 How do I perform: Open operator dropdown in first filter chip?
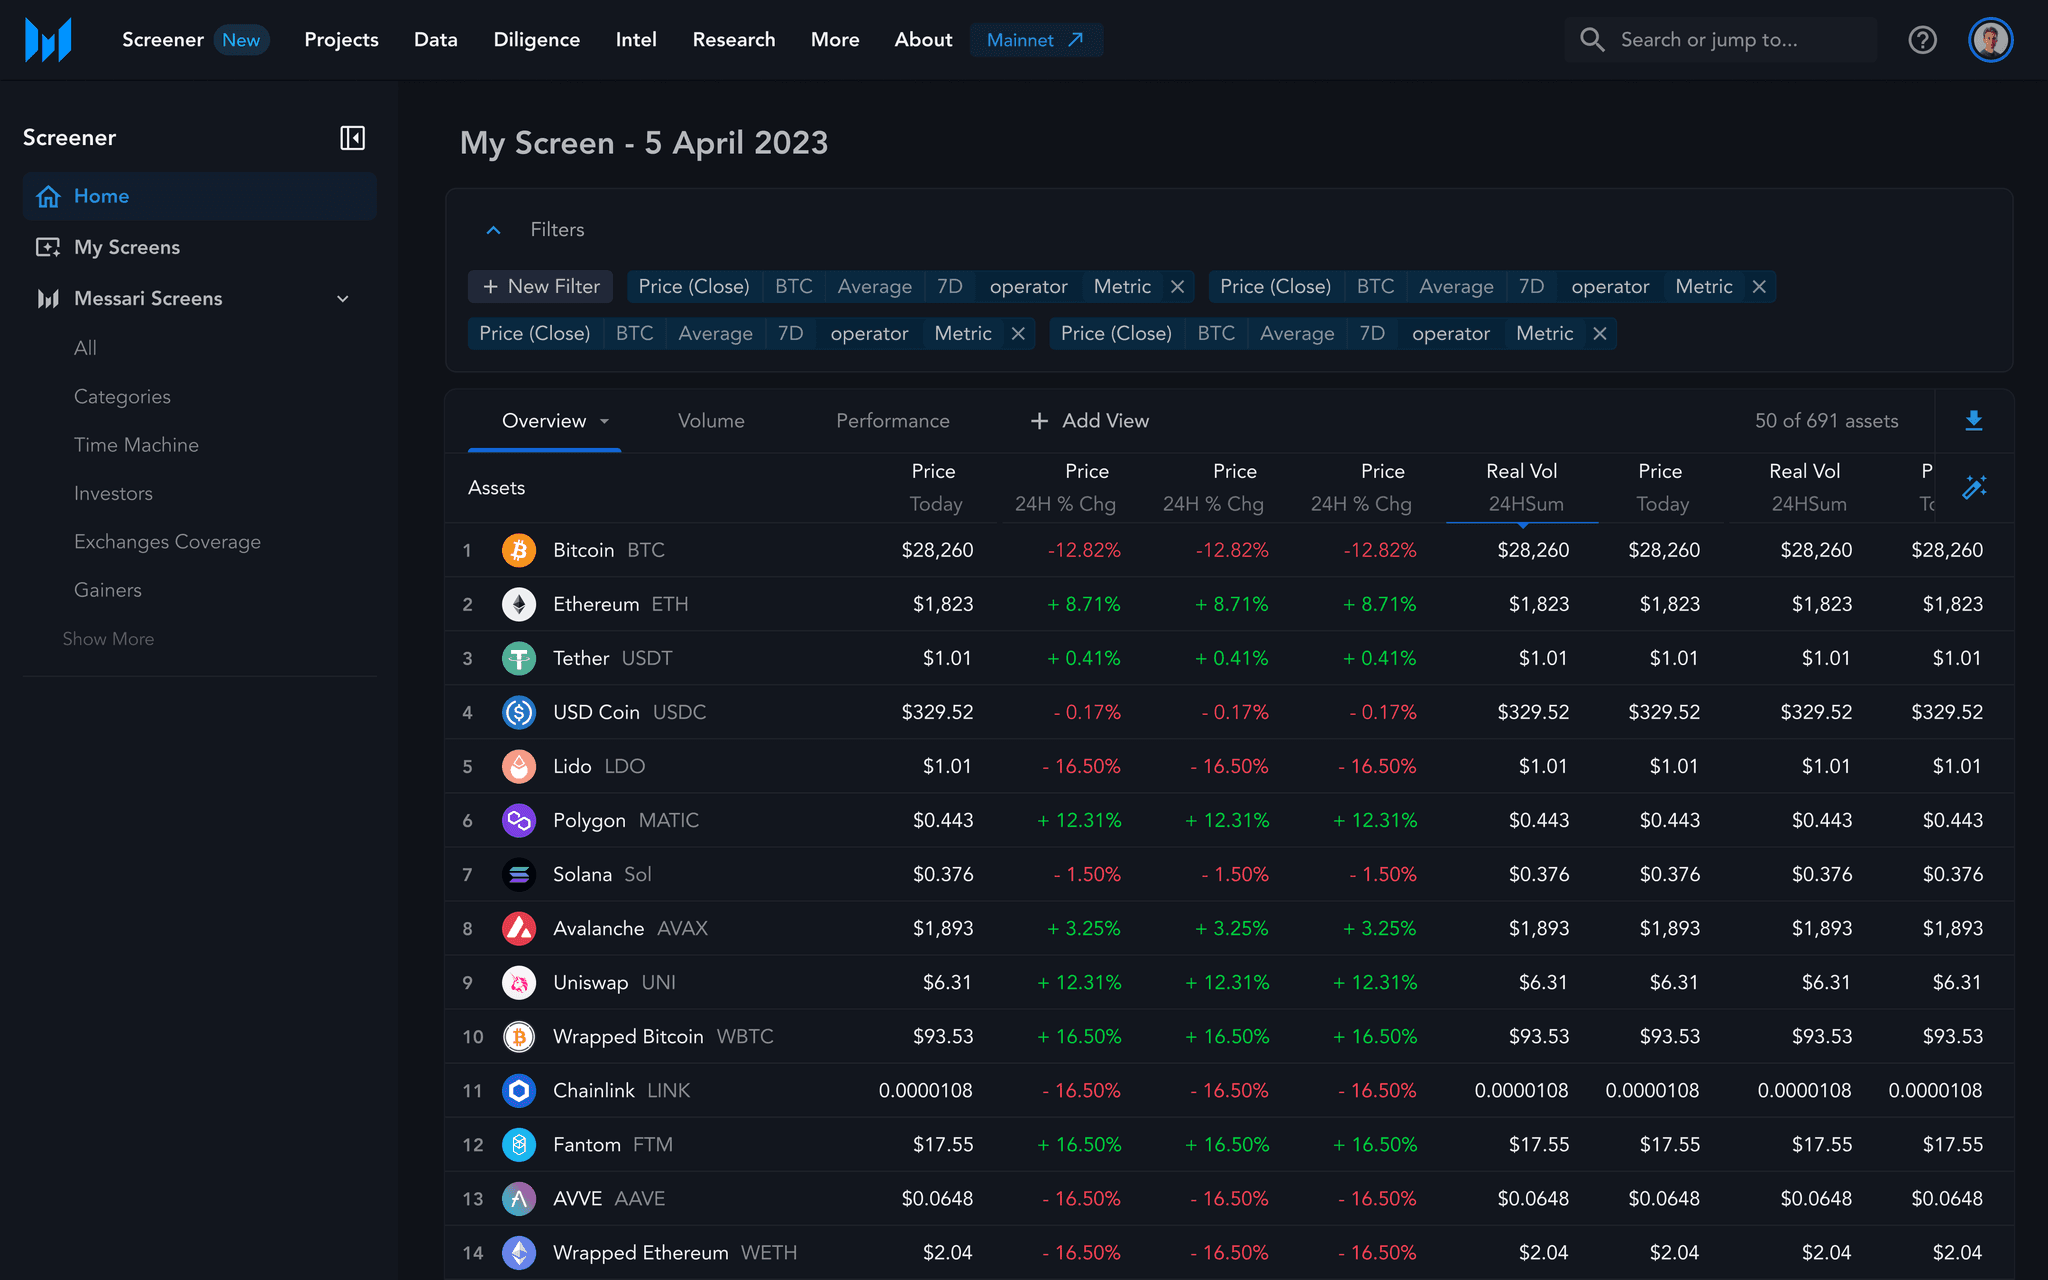[x=1028, y=287]
